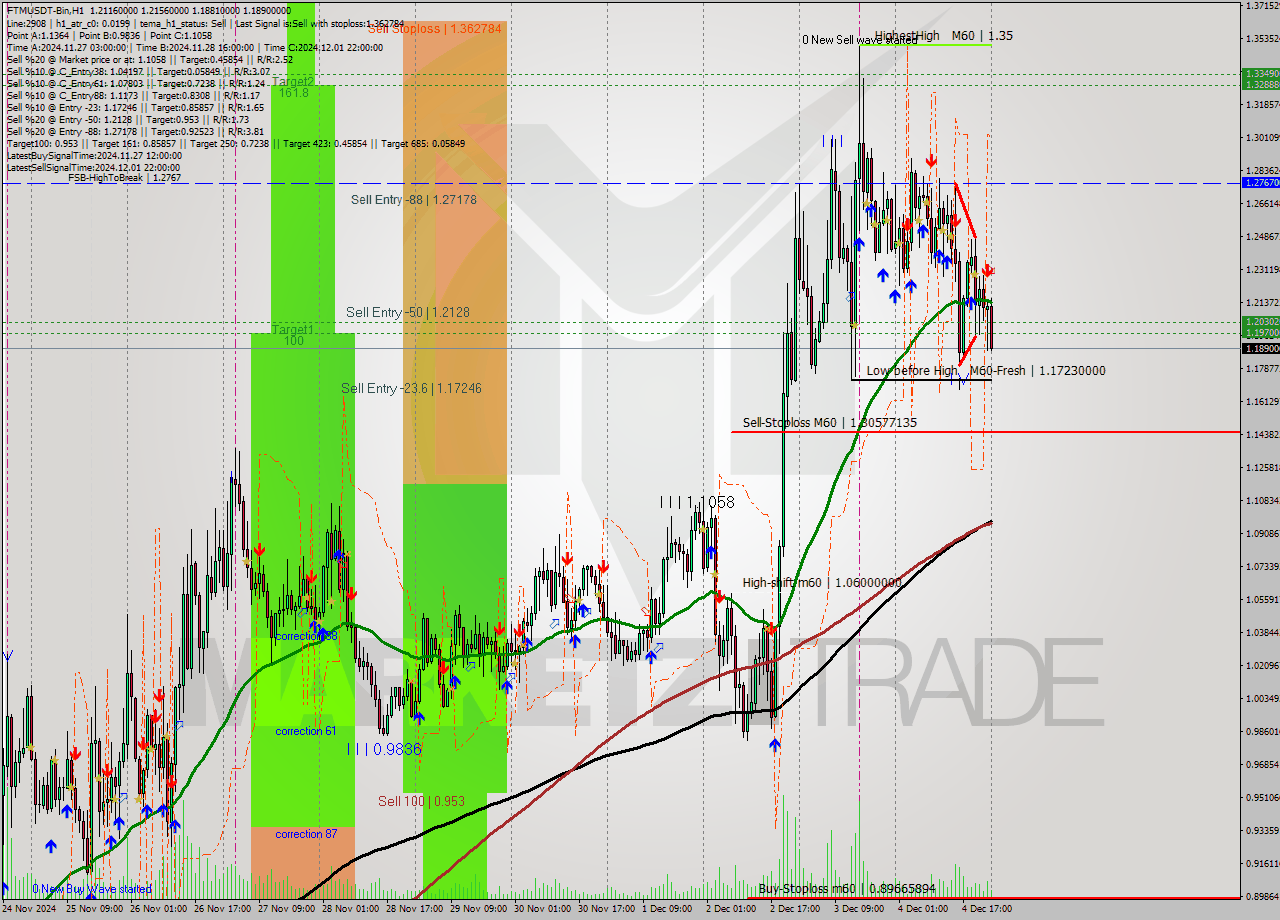Click the 3 Dec 09:00 time axis label

click(x=858, y=910)
